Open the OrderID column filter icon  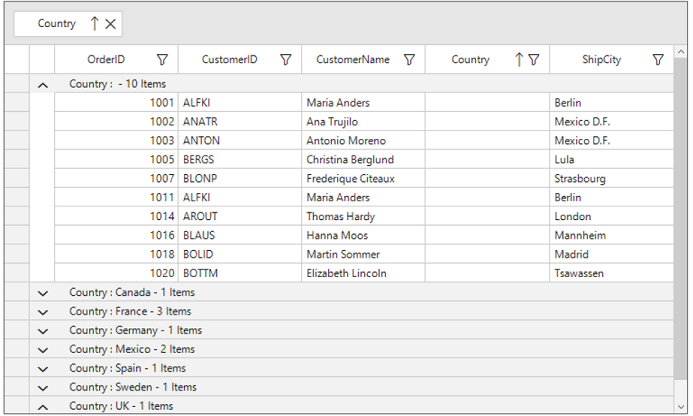pyautogui.click(x=163, y=60)
